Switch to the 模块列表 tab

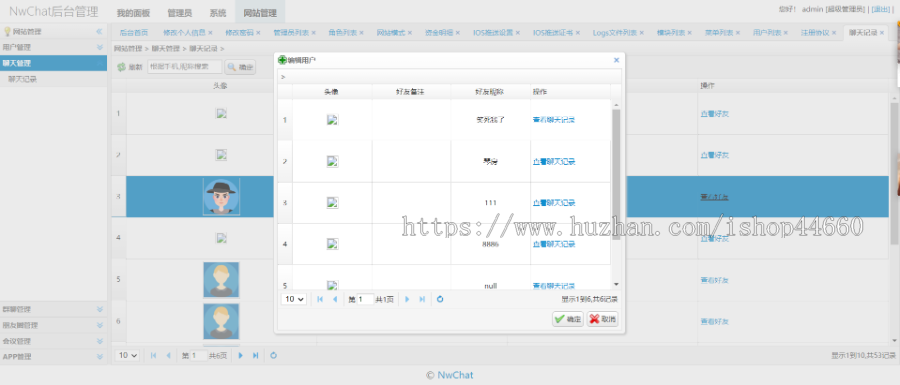click(670, 33)
